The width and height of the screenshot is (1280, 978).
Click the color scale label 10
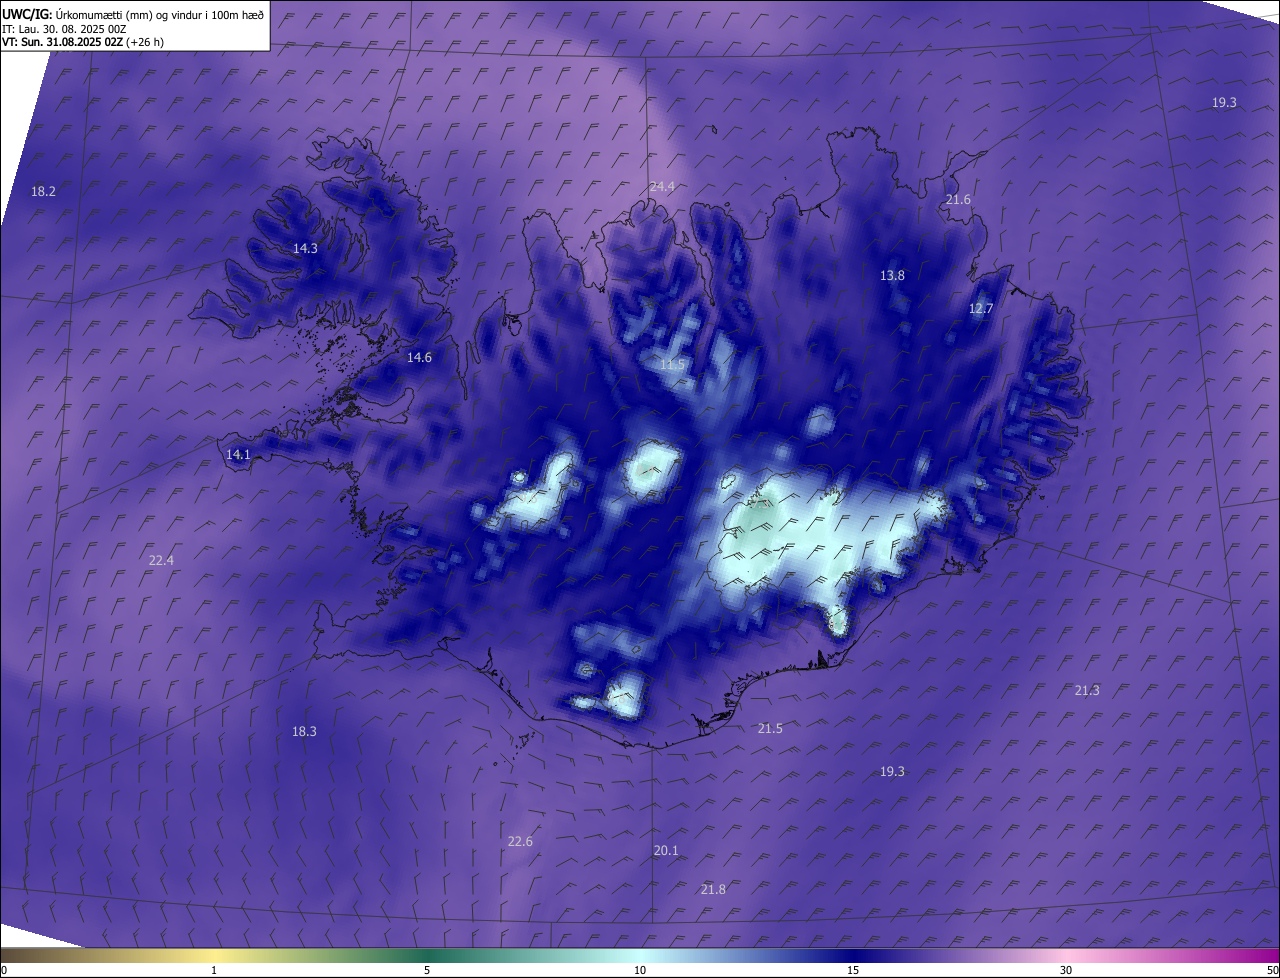640,970
